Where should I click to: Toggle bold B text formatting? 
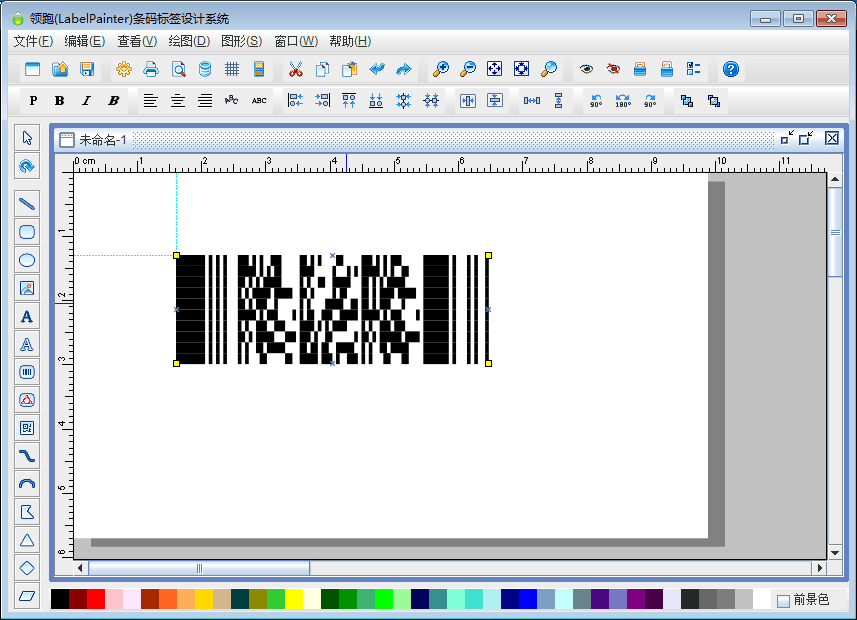(x=60, y=101)
